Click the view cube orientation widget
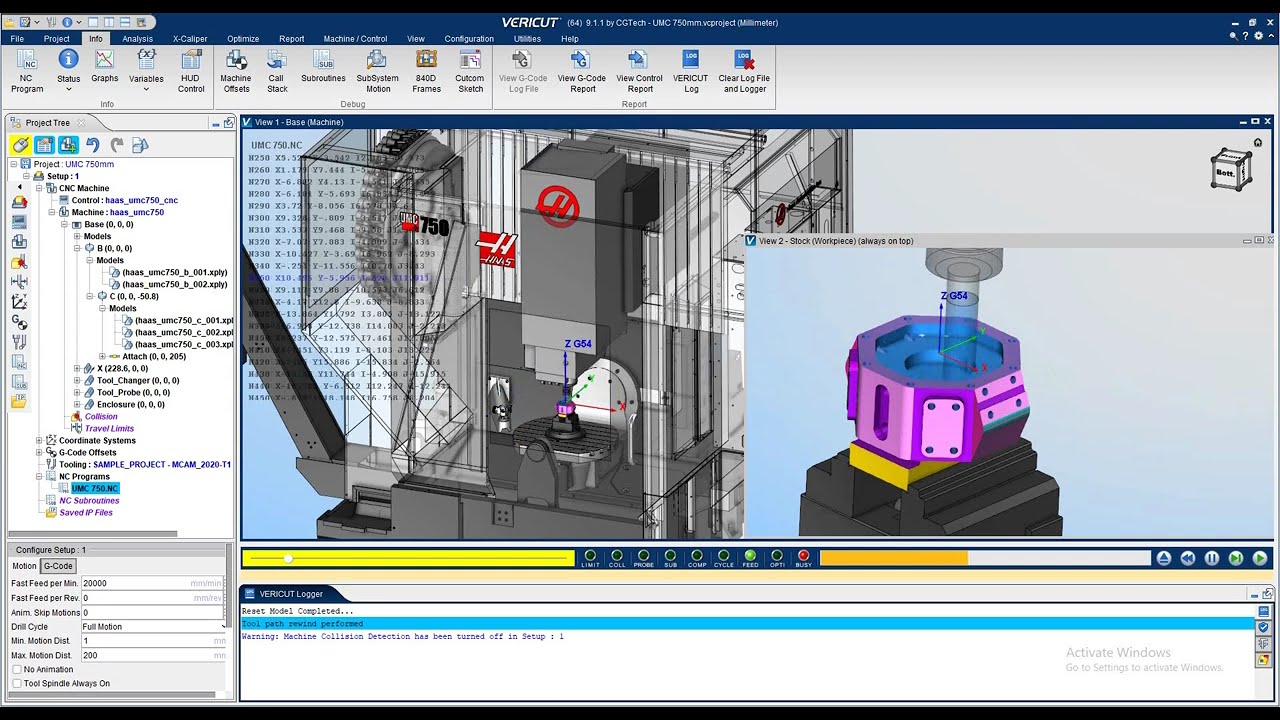This screenshot has height=720, width=1280. click(1231, 170)
